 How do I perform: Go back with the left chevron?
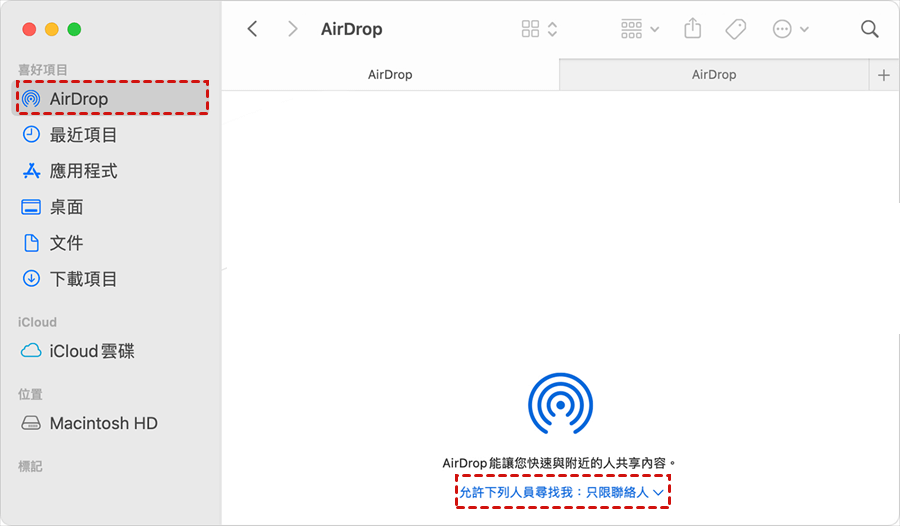pyautogui.click(x=252, y=29)
